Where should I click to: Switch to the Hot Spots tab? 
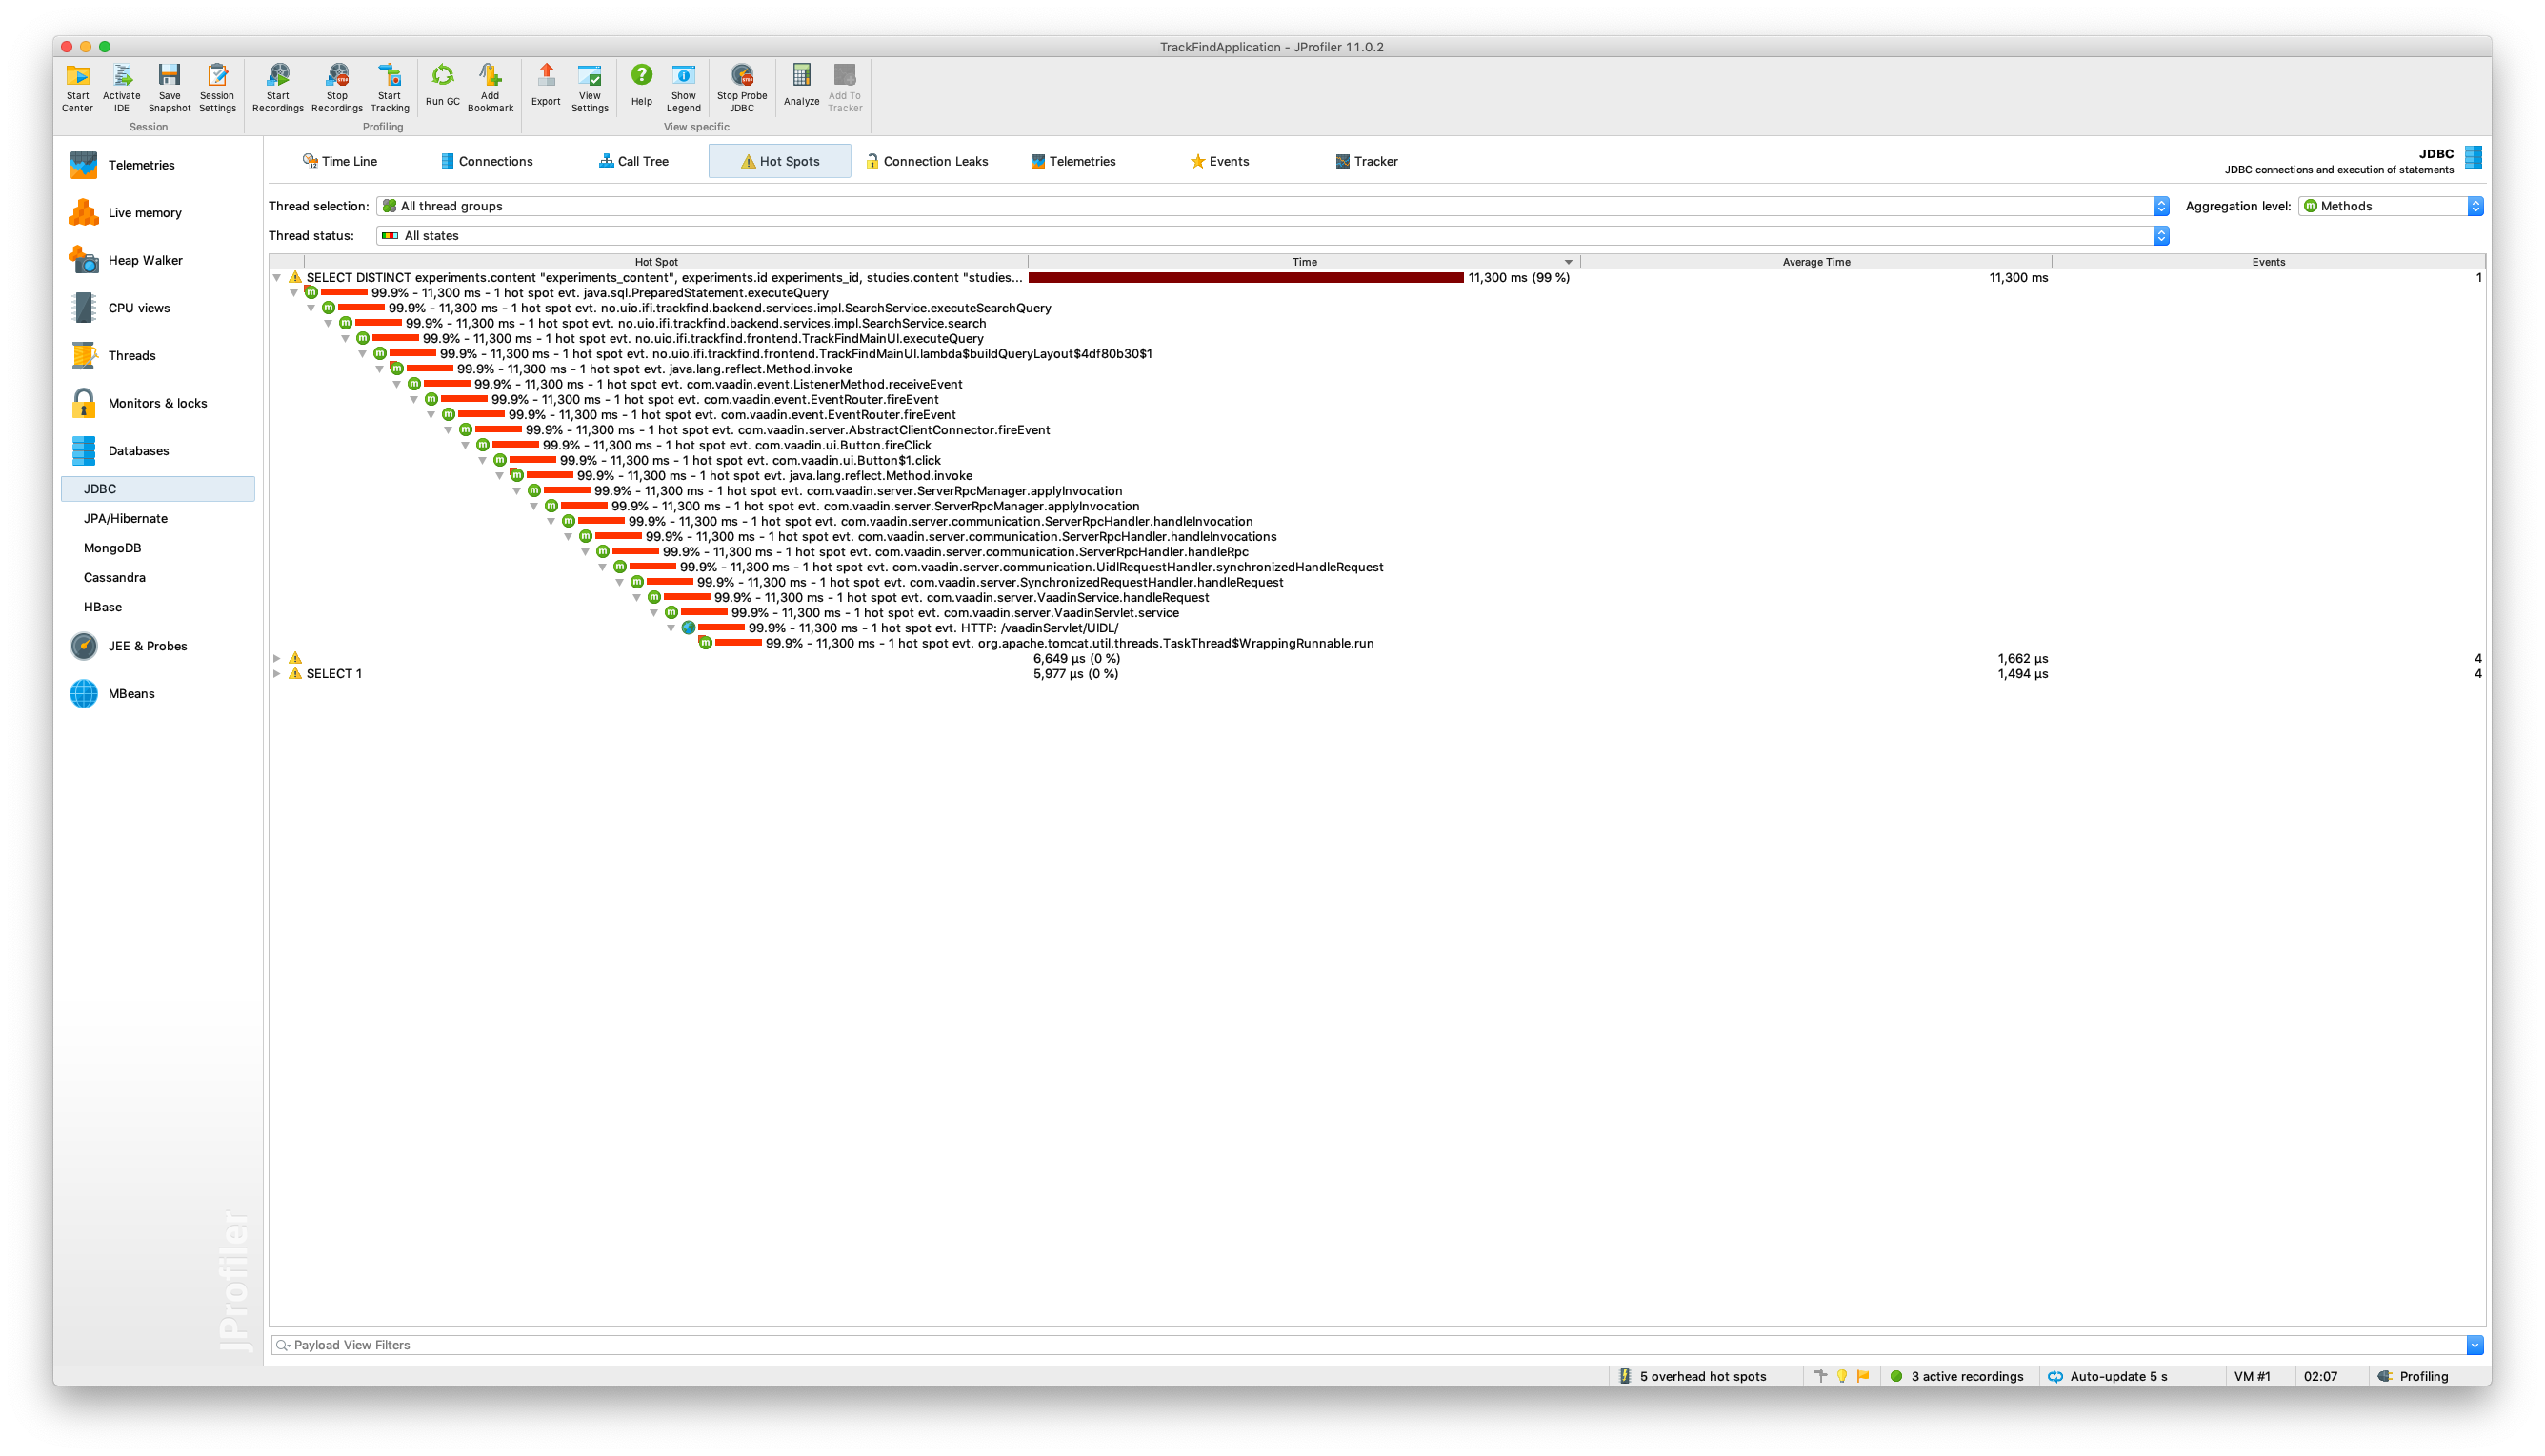click(x=780, y=161)
